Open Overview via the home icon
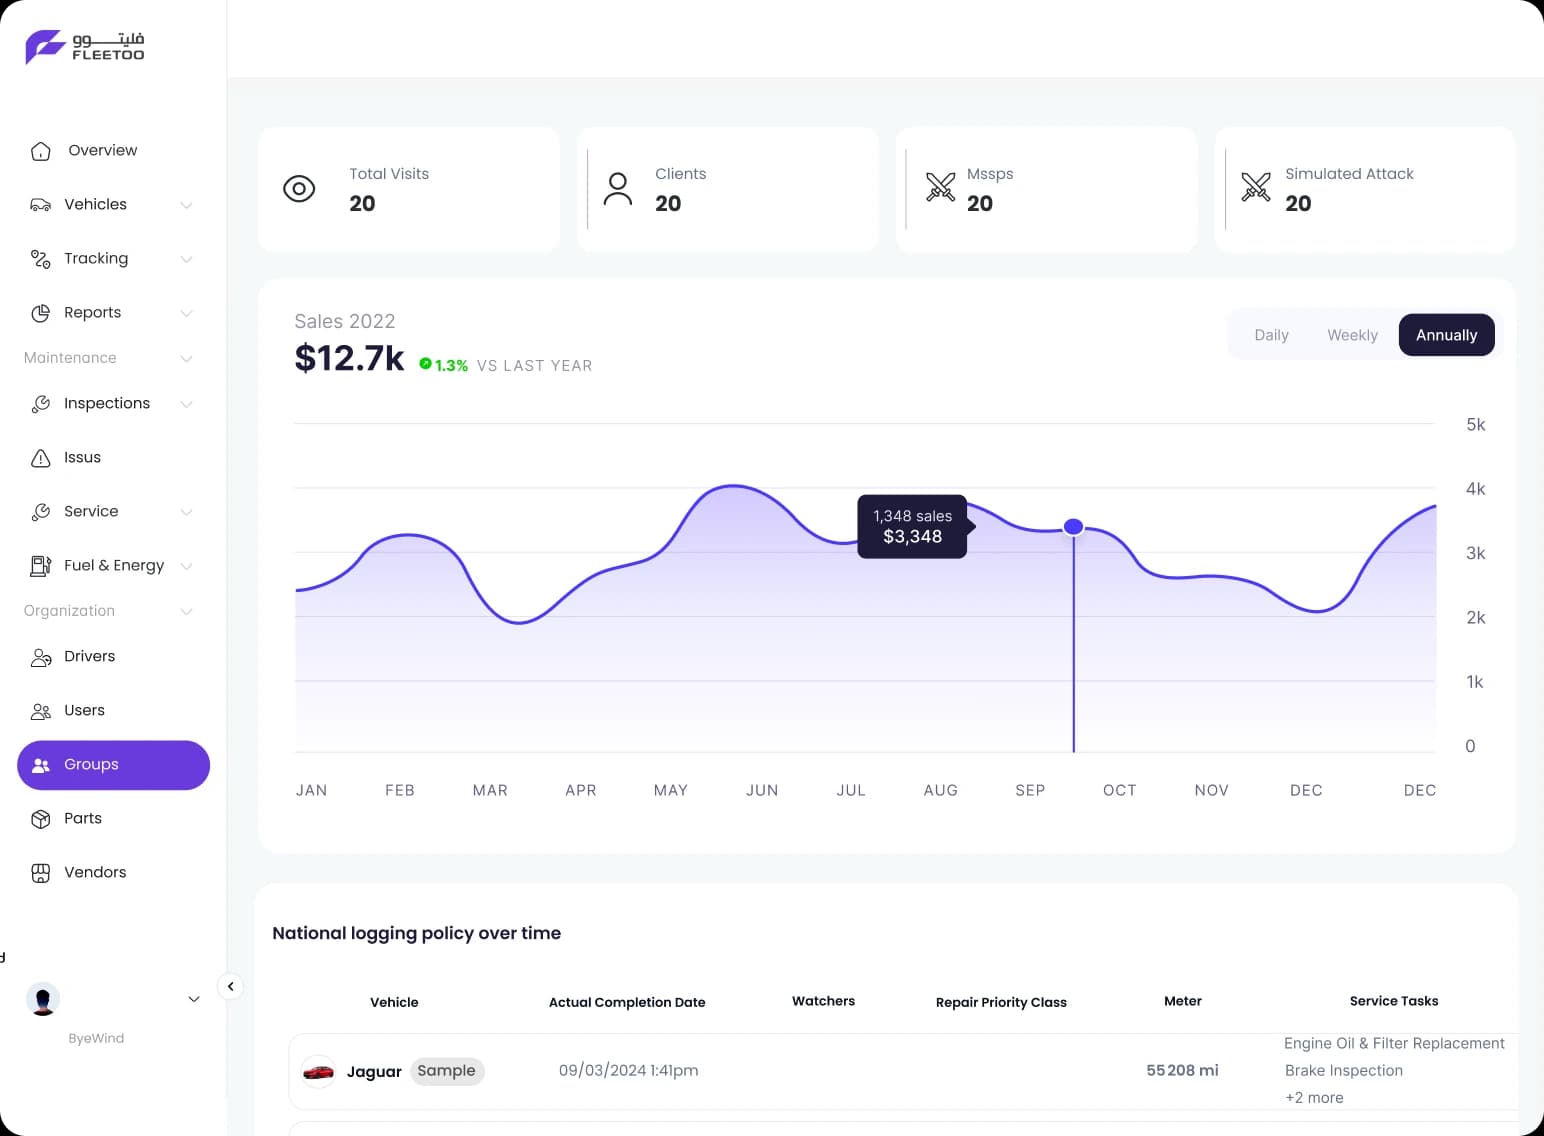1544x1136 pixels. pos(40,151)
